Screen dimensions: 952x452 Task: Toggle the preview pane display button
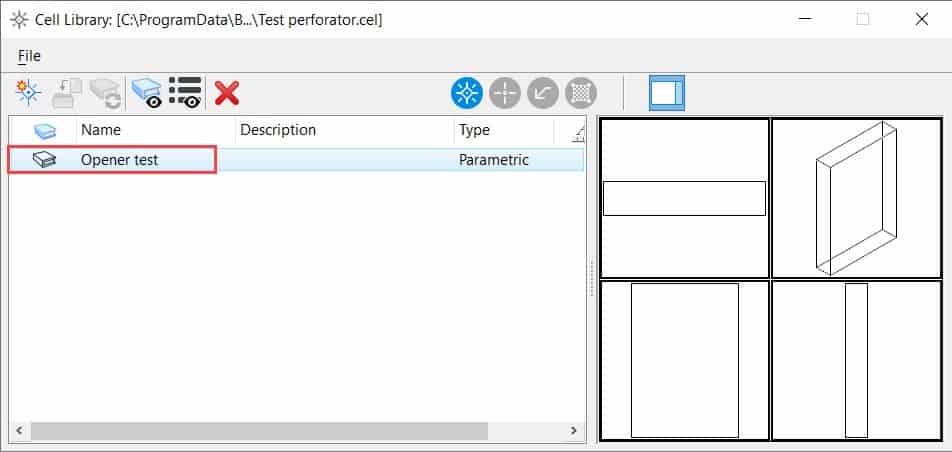click(x=666, y=93)
